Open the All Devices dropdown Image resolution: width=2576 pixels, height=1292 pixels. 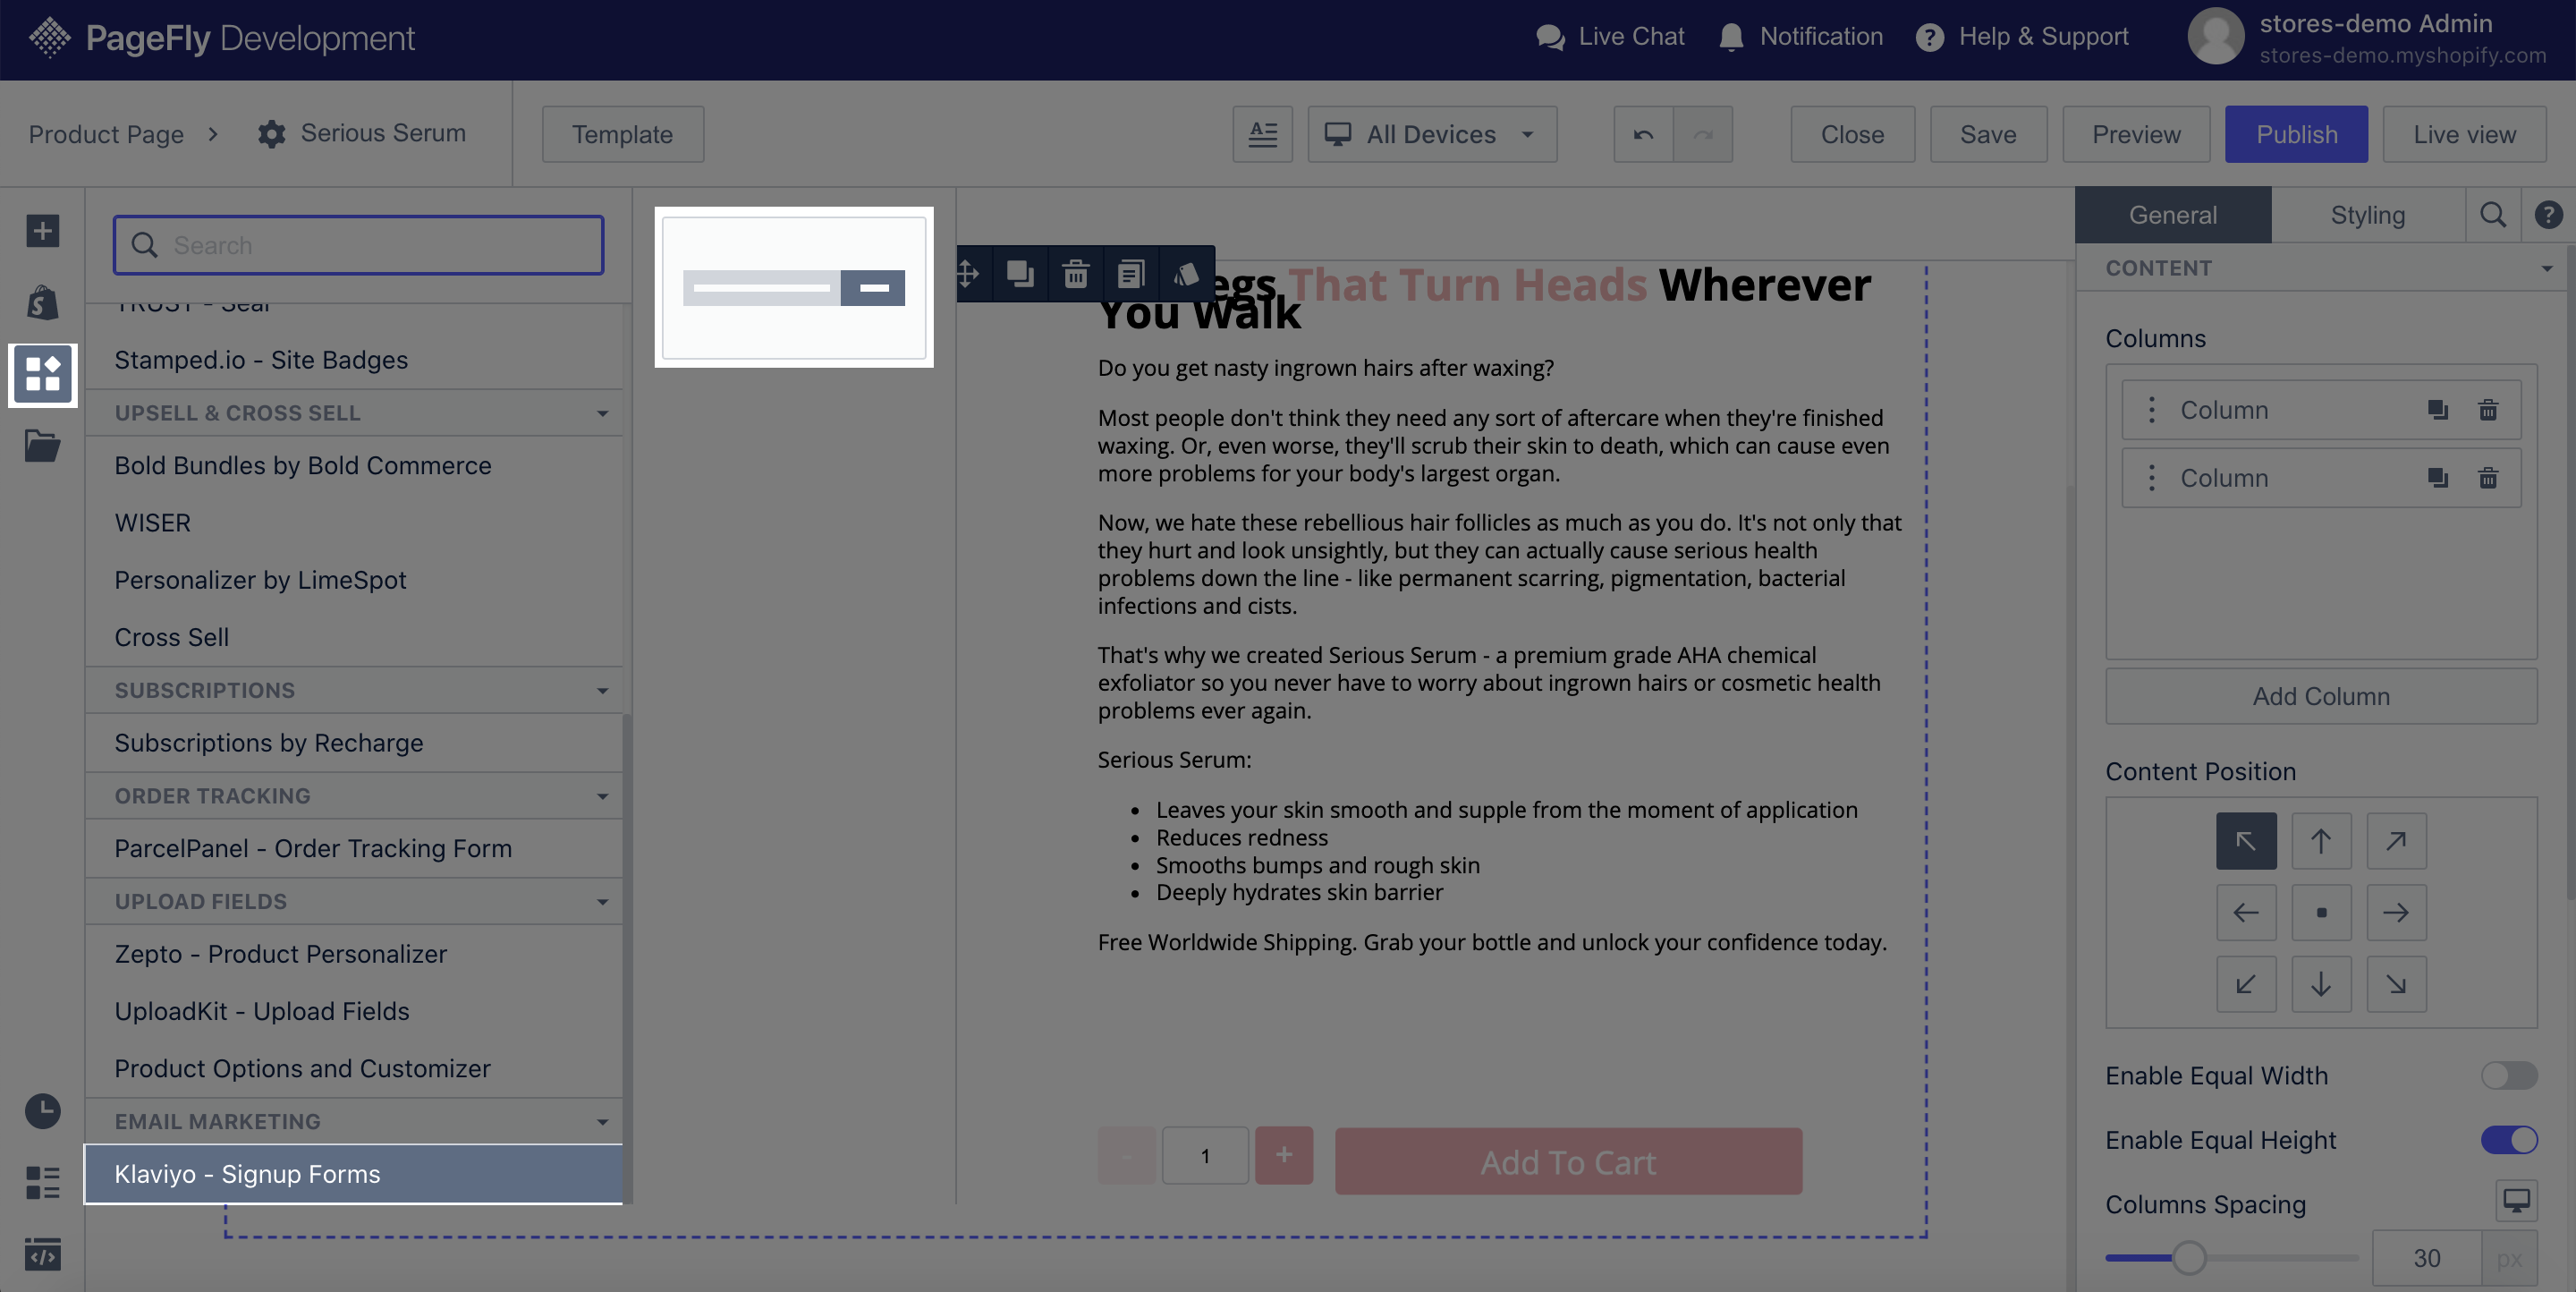click(x=1432, y=134)
